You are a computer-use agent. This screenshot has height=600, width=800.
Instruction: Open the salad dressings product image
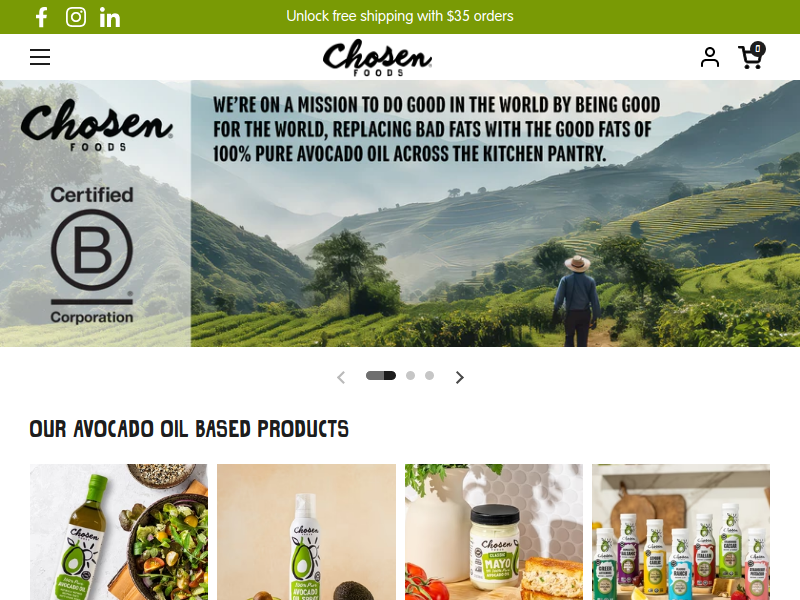coord(681,532)
